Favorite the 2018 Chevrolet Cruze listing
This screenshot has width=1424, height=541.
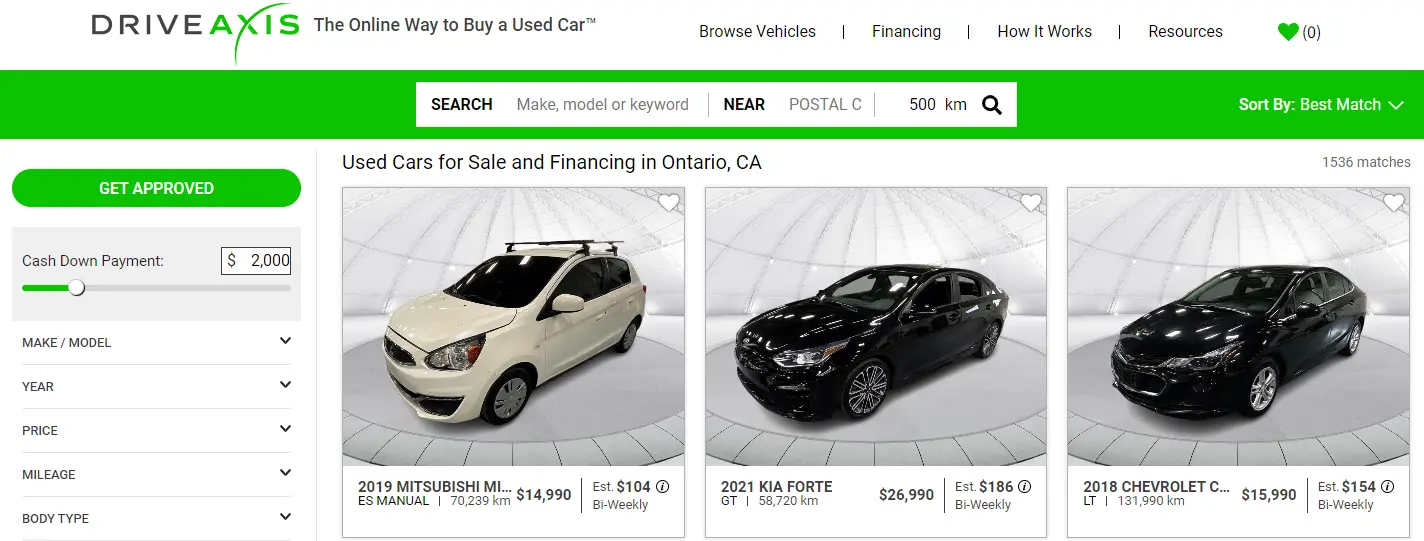(1393, 203)
